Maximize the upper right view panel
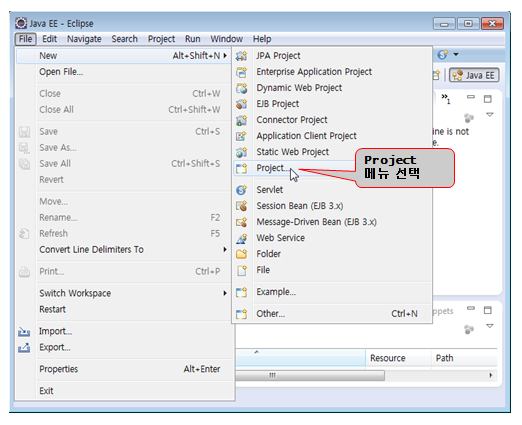The height and width of the screenshot is (425, 522). tap(488, 99)
